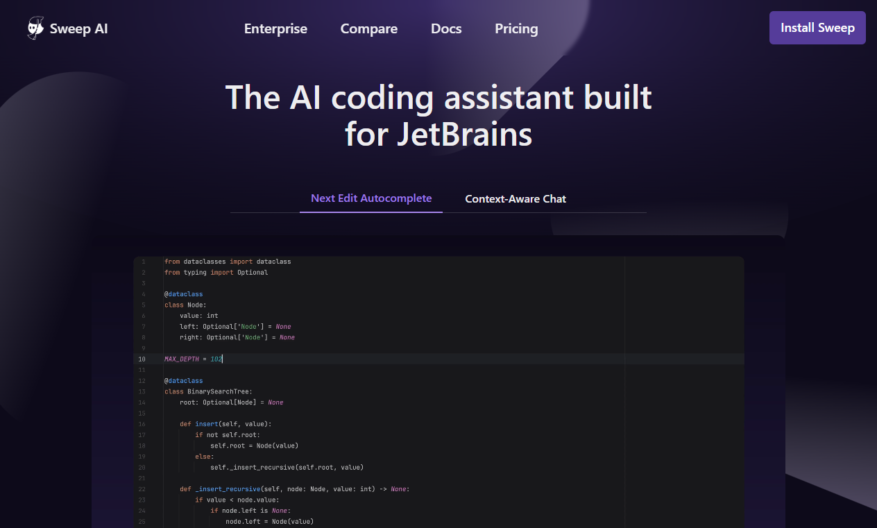The height and width of the screenshot is (528, 877).
Task: Click the 'if node.left is None:' line
Action: 250,511
